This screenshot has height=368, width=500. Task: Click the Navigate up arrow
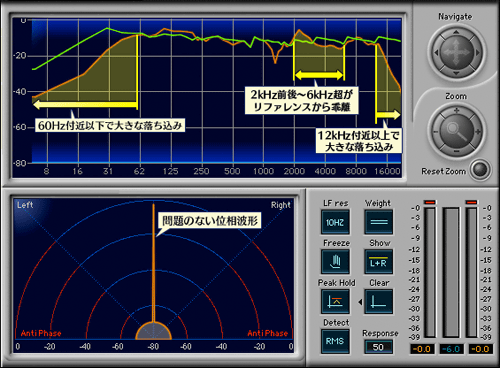(456, 32)
